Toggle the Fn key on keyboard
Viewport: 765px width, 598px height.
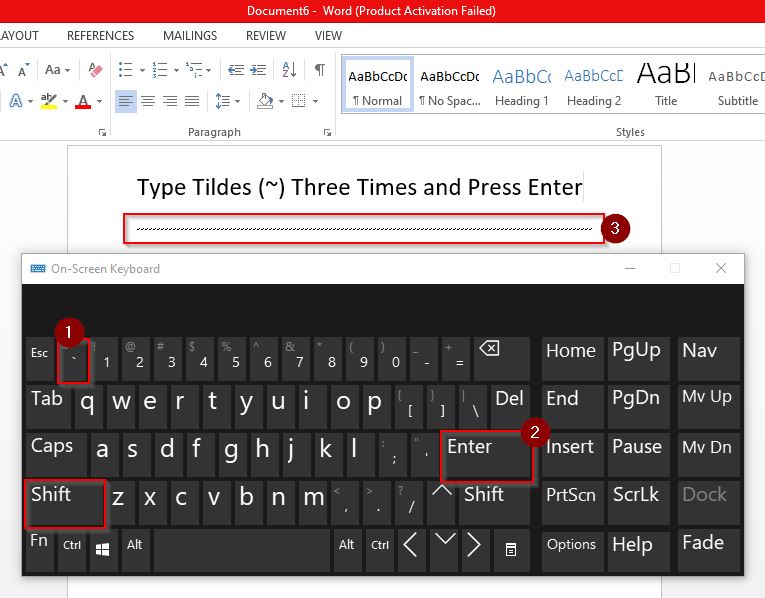tap(40, 550)
